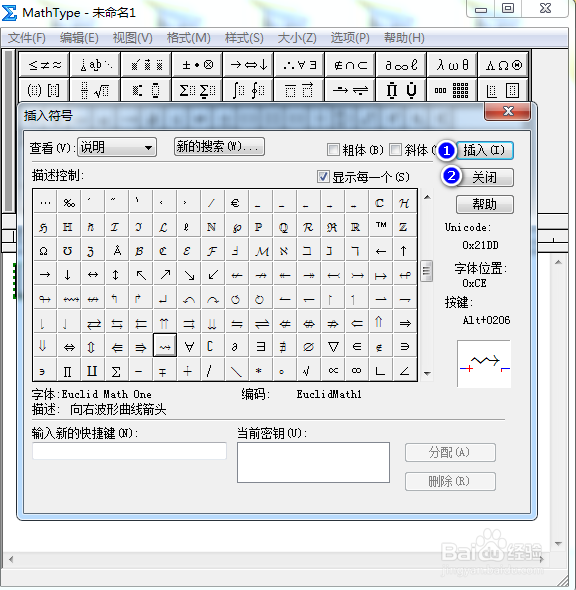Open the 文件(F) menu
The height and width of the screenshot is (590, 576).
point(27,38)
